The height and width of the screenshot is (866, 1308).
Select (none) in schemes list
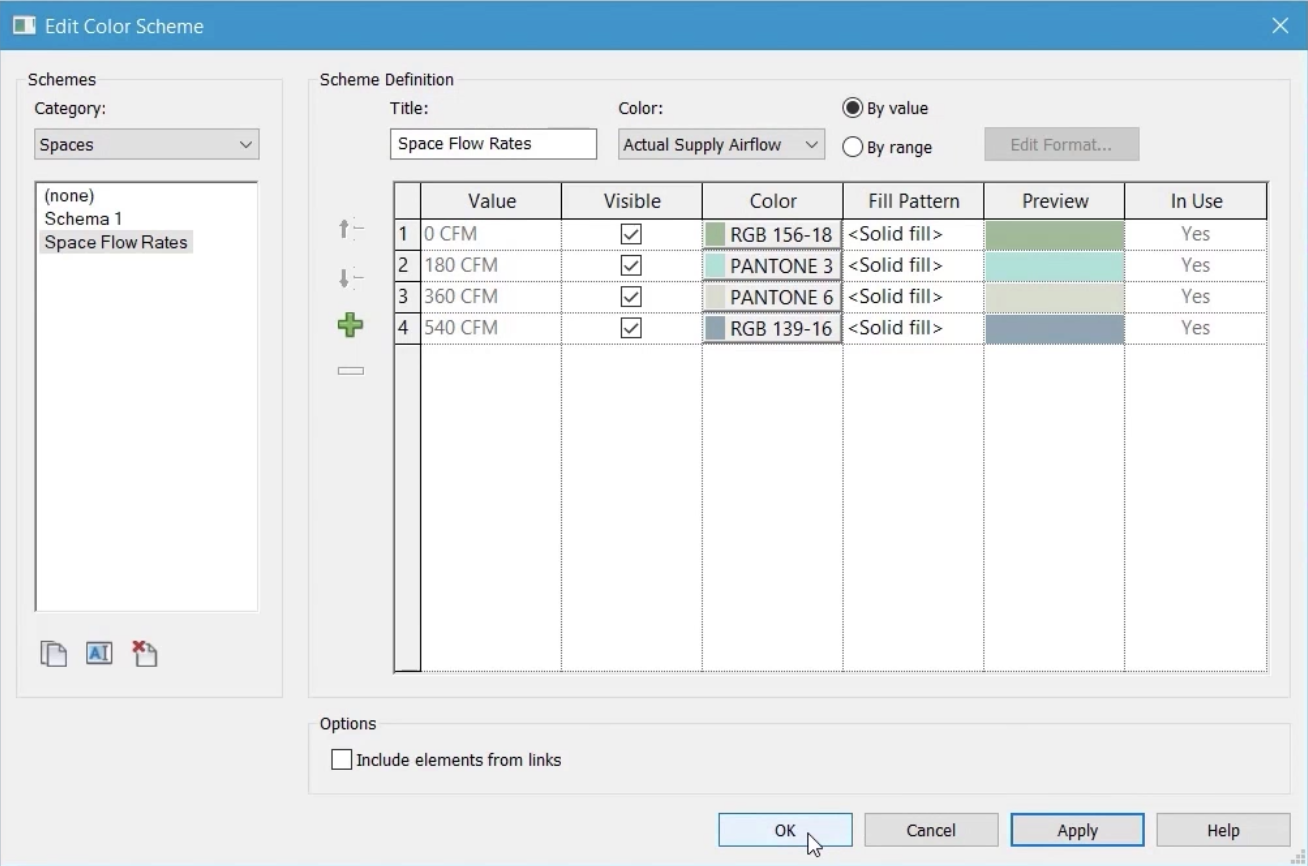point(69,196)
